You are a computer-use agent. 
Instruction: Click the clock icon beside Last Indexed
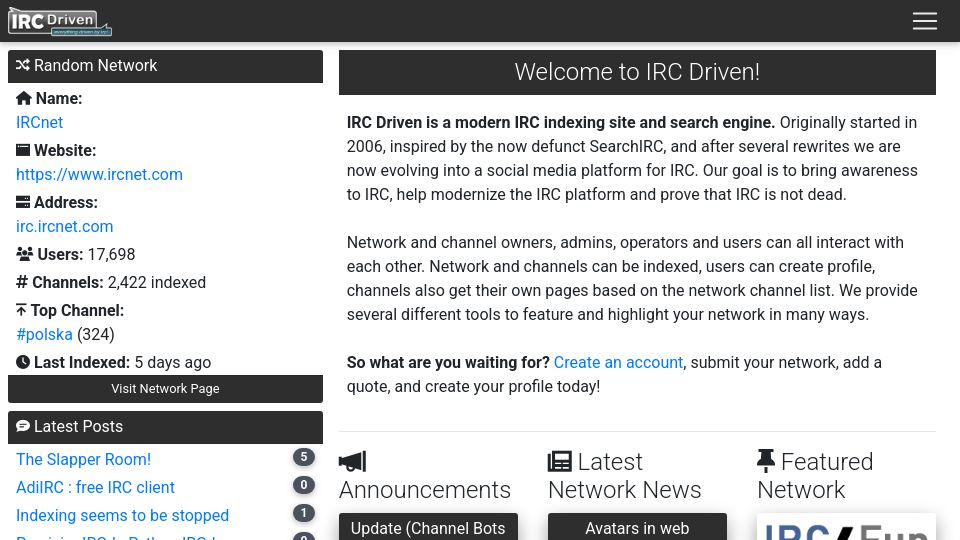pos(23,362)
